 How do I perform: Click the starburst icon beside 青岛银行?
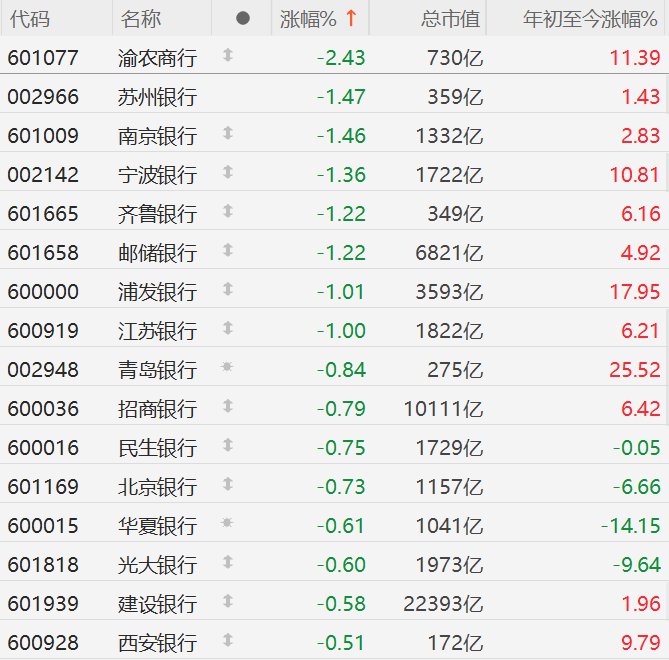point(228,368)
